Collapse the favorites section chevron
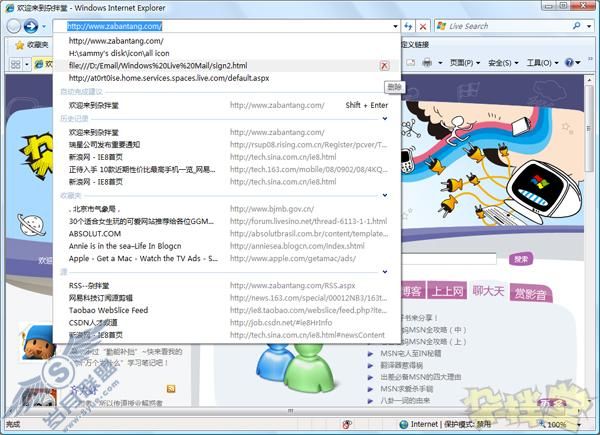Viewport: 600px width, 435px height. (x=385, y=195)
